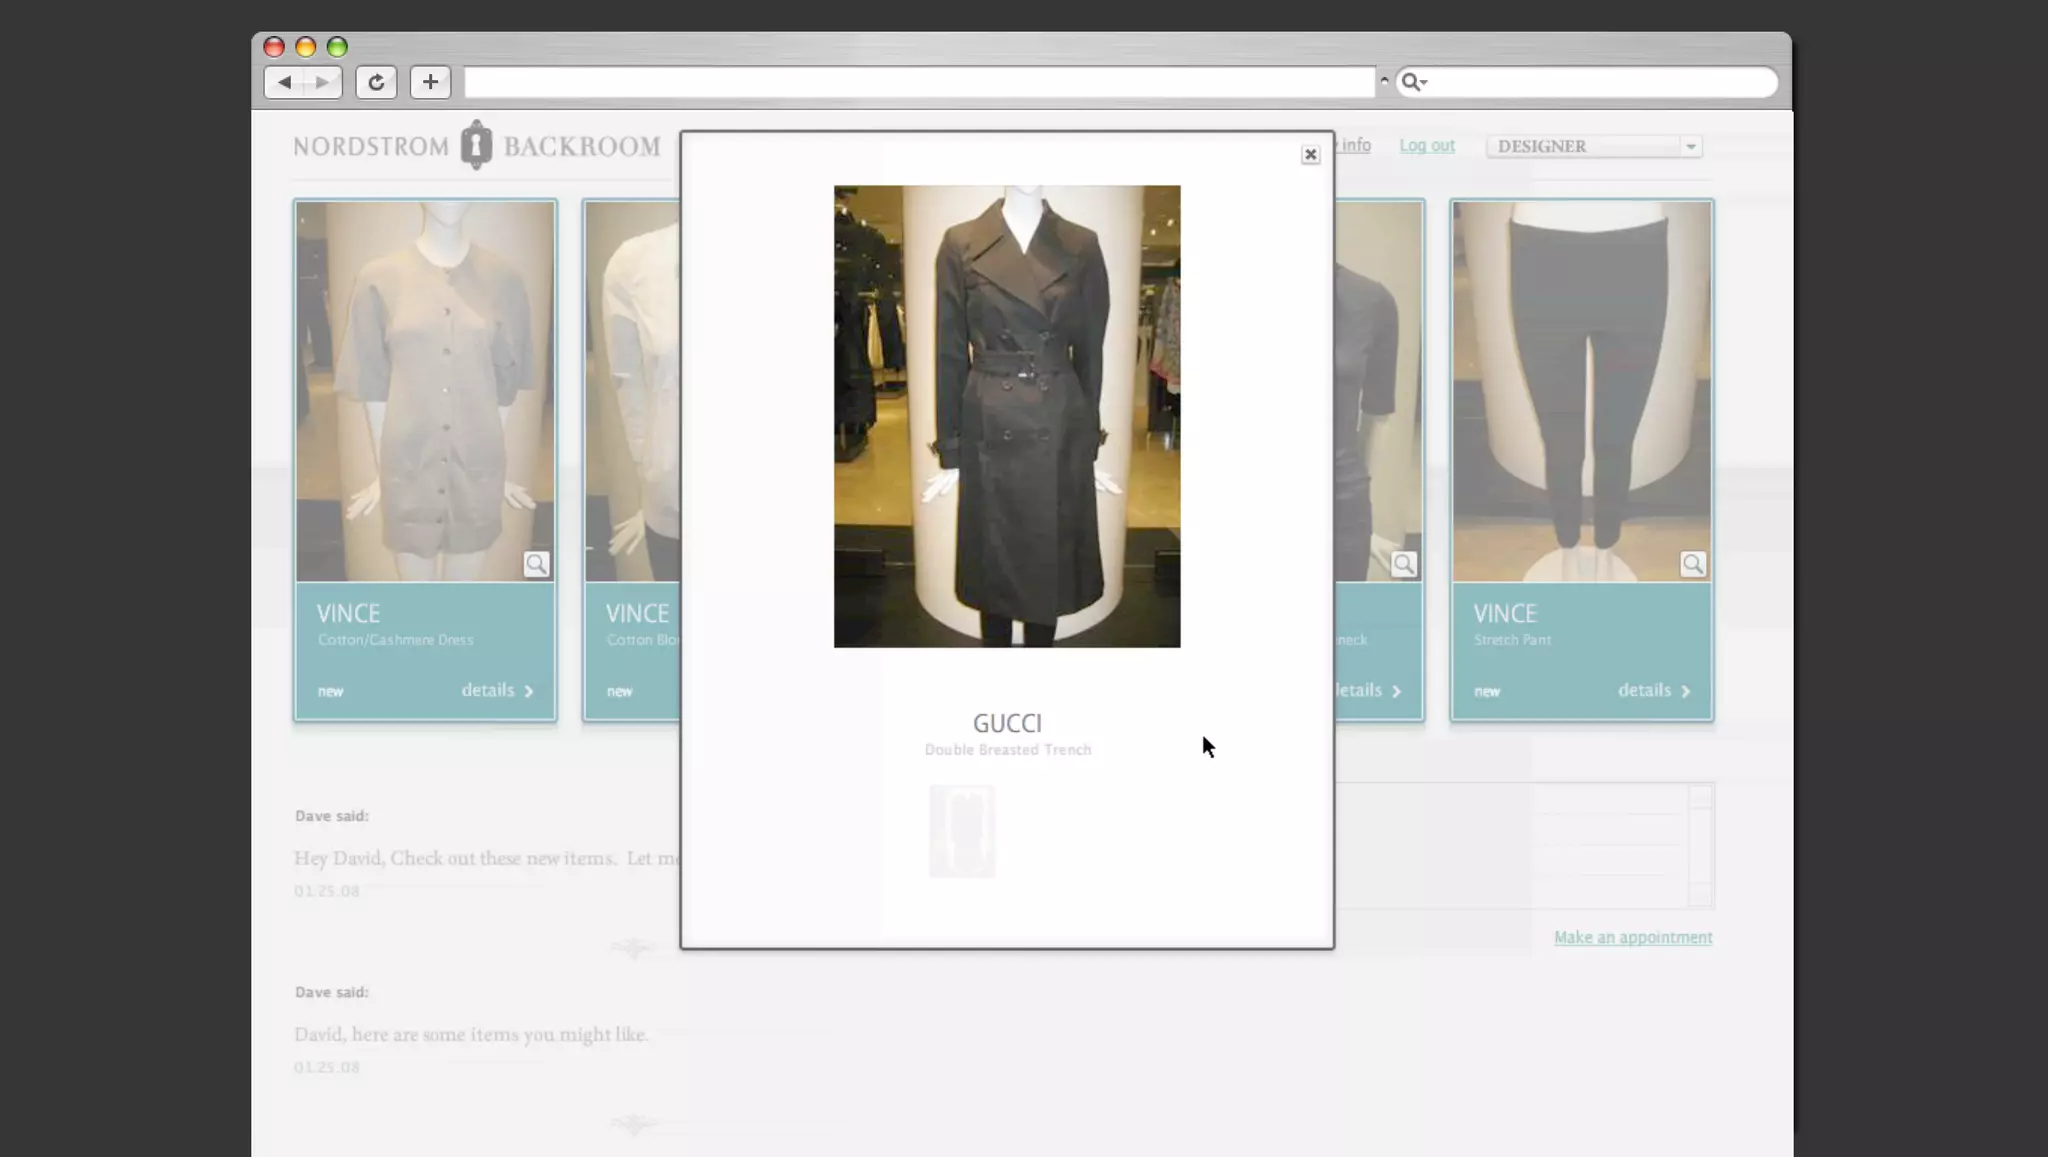Click the browser search field
2048x1157 pixels.
1600,82
